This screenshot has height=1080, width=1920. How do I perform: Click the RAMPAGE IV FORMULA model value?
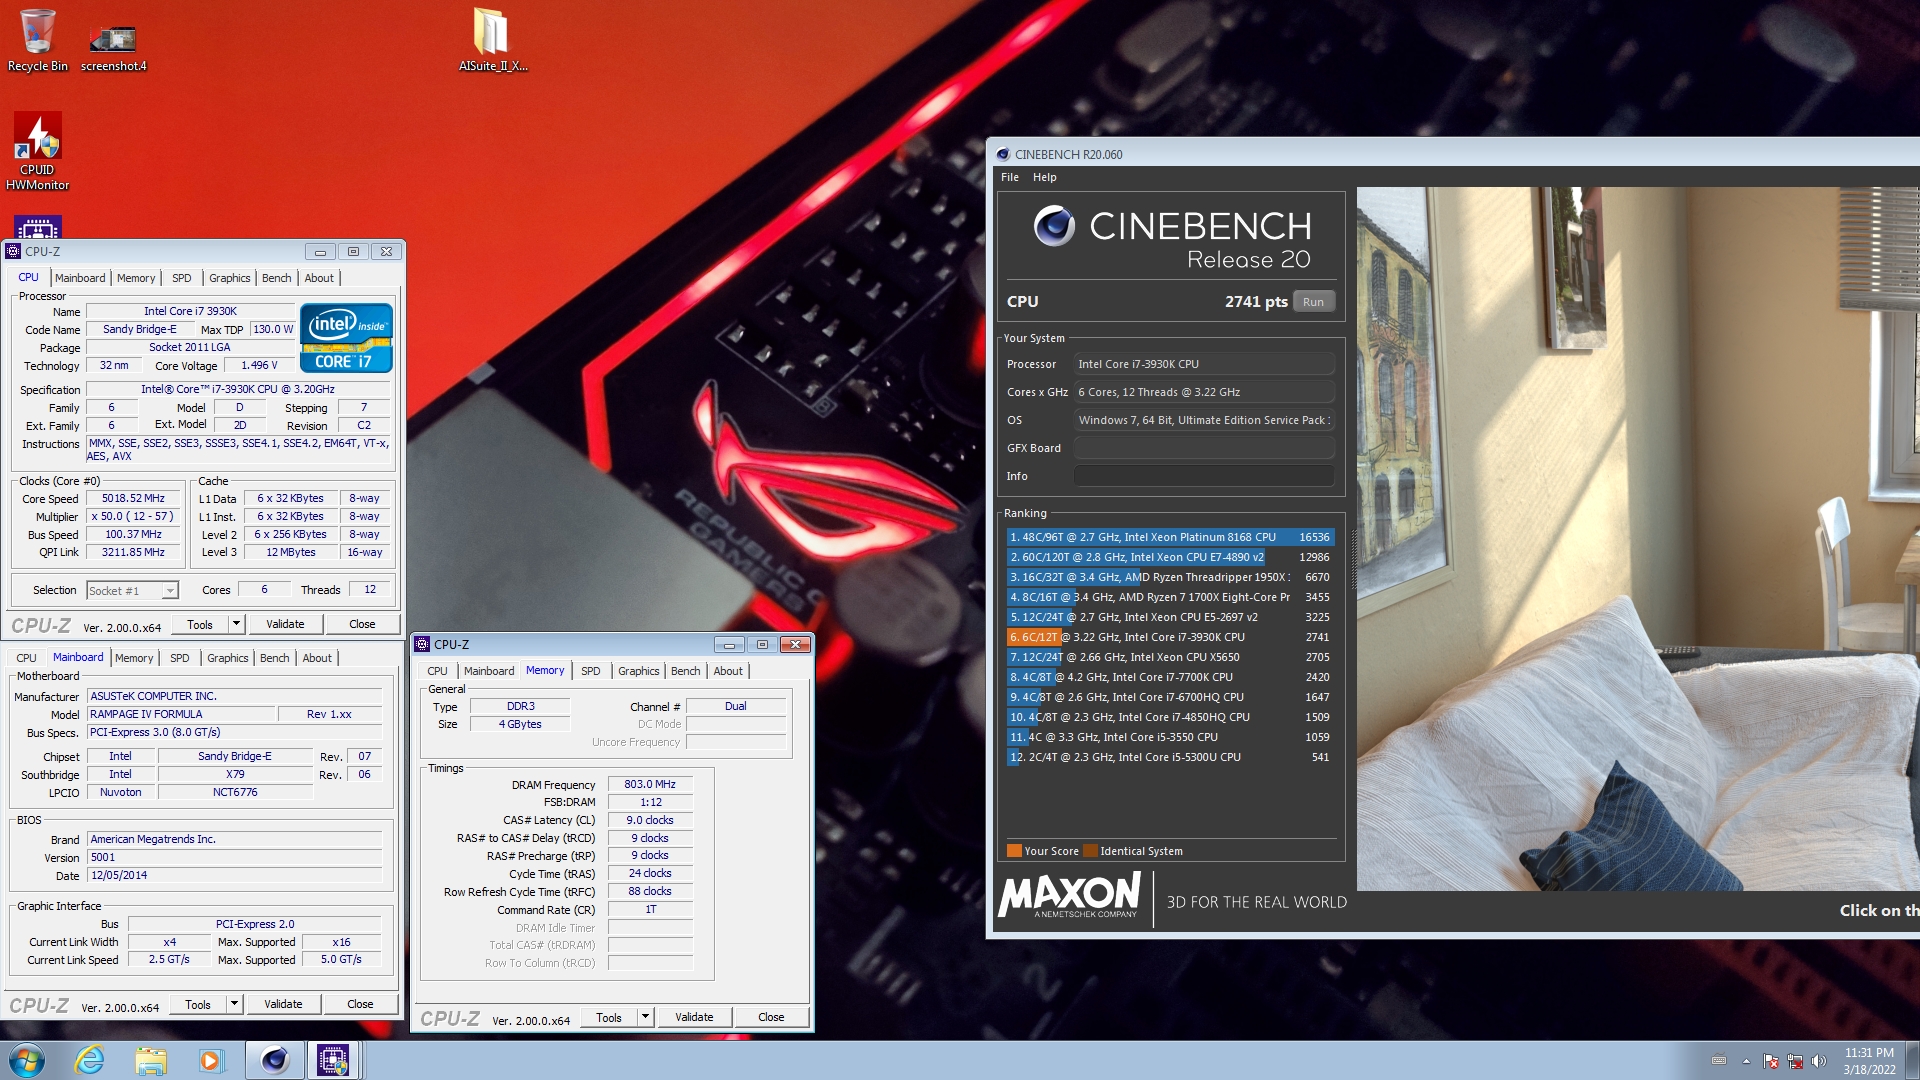(181, 714)
